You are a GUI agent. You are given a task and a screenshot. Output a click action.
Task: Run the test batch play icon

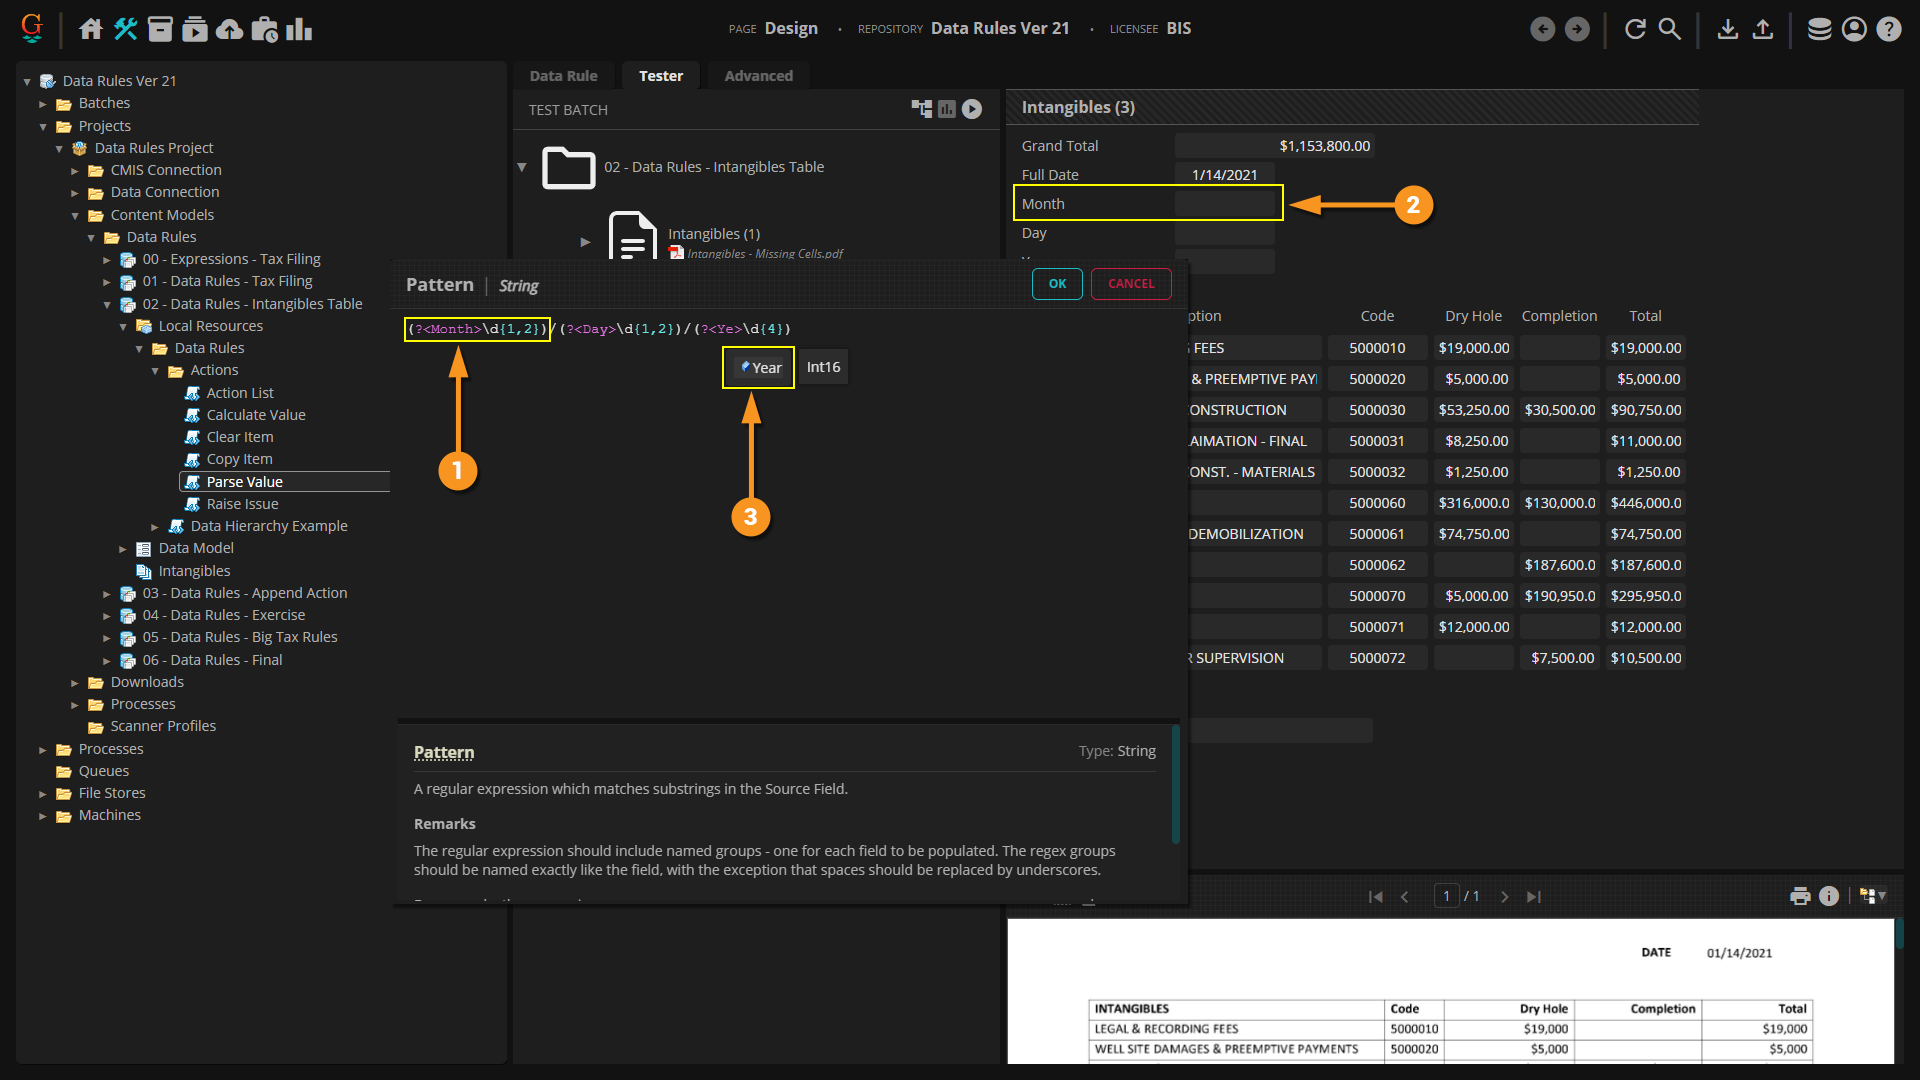tap(972, 109)
